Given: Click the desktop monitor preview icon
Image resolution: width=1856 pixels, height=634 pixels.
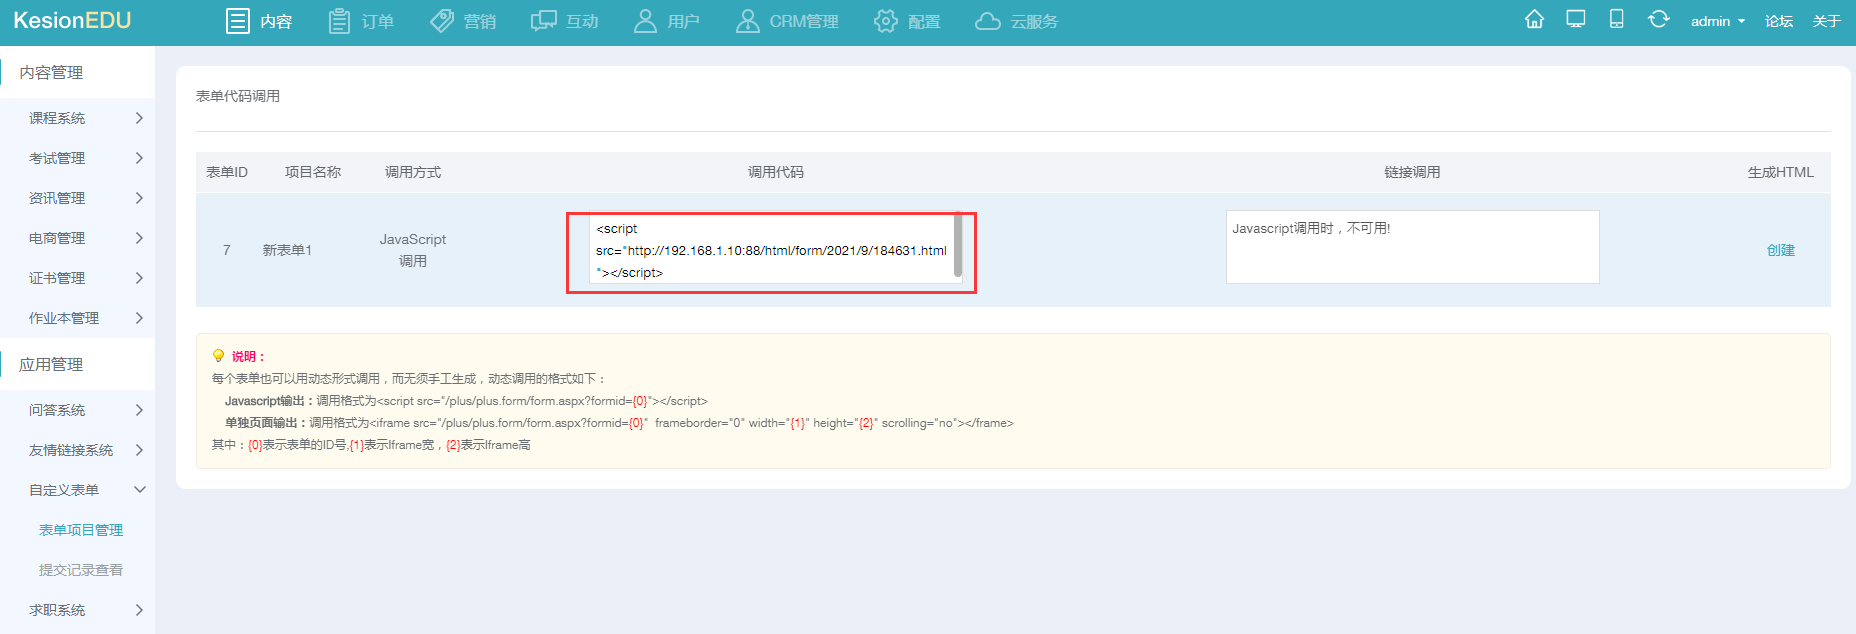Looking at the screenshot, I should [x=1576, y=20].
